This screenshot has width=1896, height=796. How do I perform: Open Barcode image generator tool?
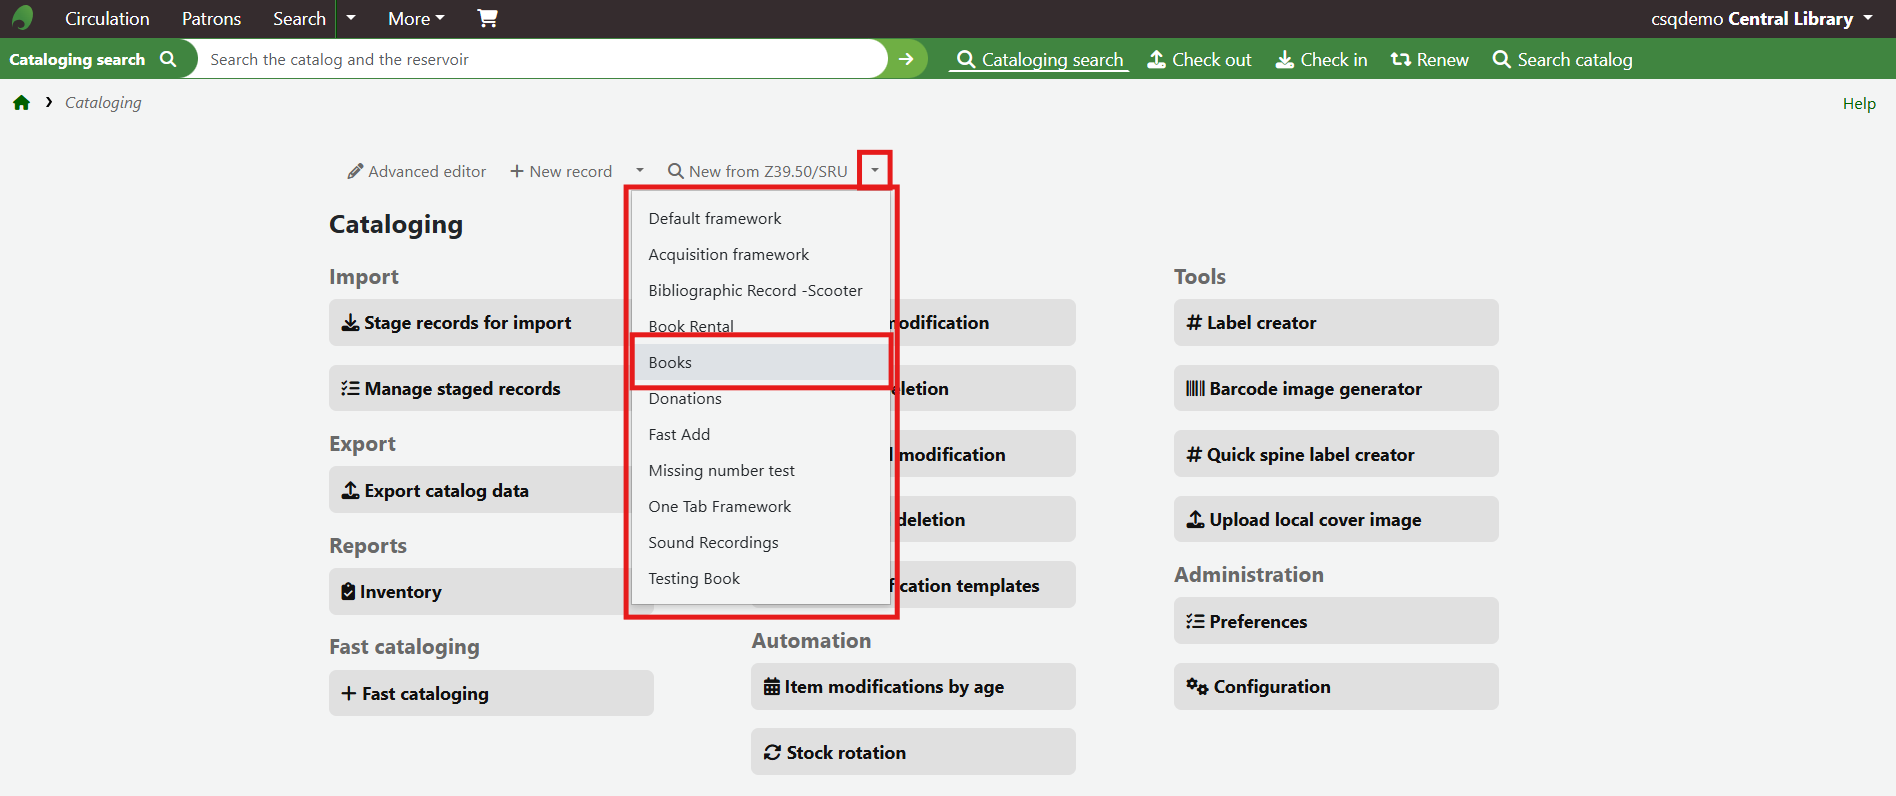pyautogui.click(x=1315, y=389)
